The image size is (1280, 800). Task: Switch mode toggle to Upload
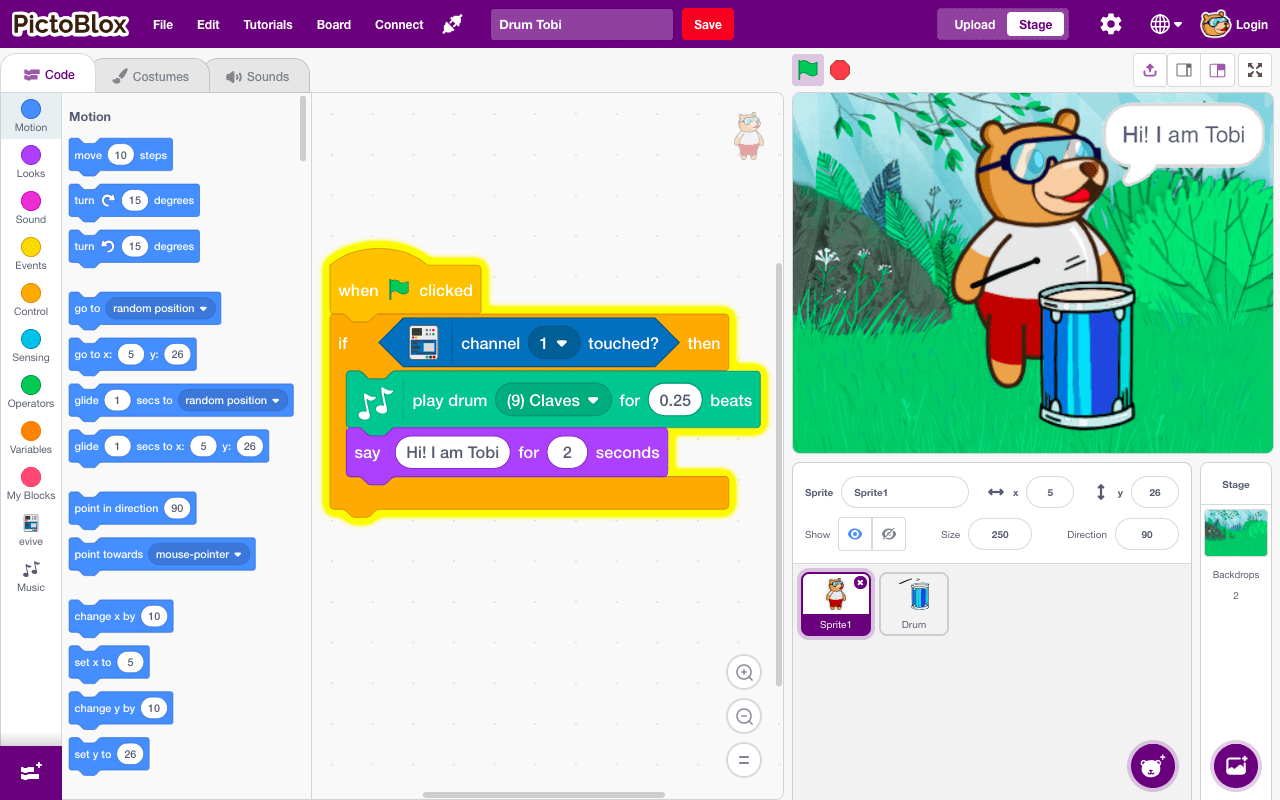[974, 25]
